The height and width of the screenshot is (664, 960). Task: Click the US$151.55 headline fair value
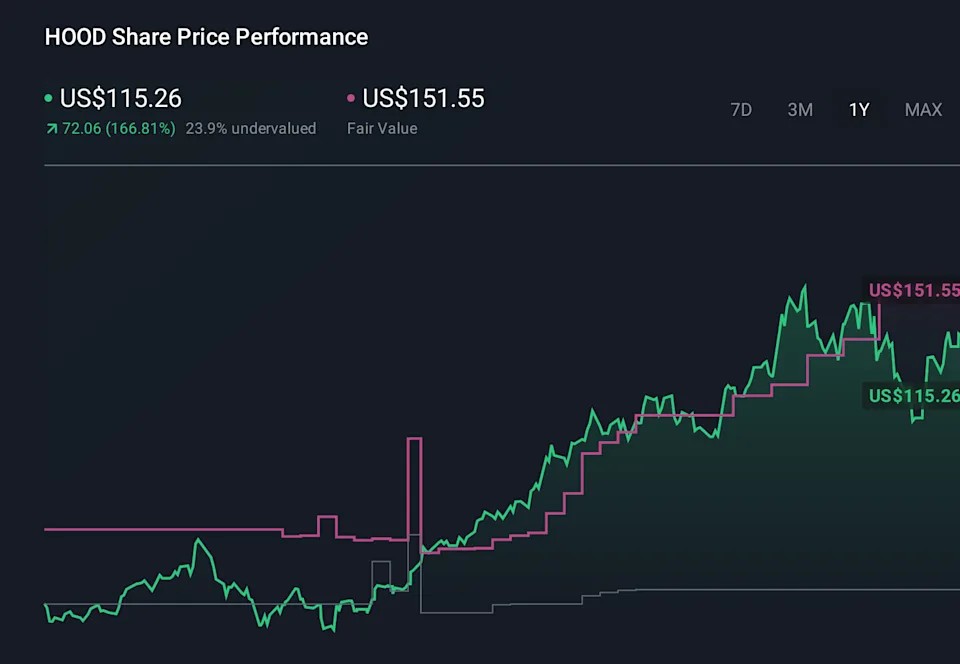click(423, 98)
